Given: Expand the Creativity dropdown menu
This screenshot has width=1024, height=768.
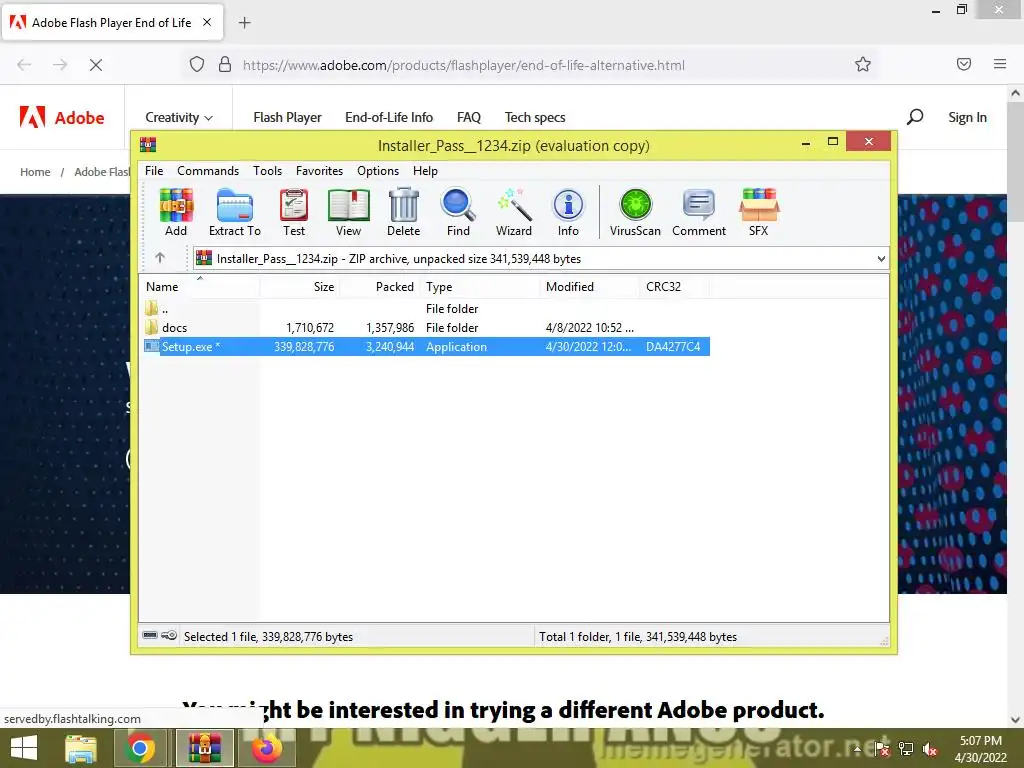Looking at the screenshot, I should [x=179, y=118].
